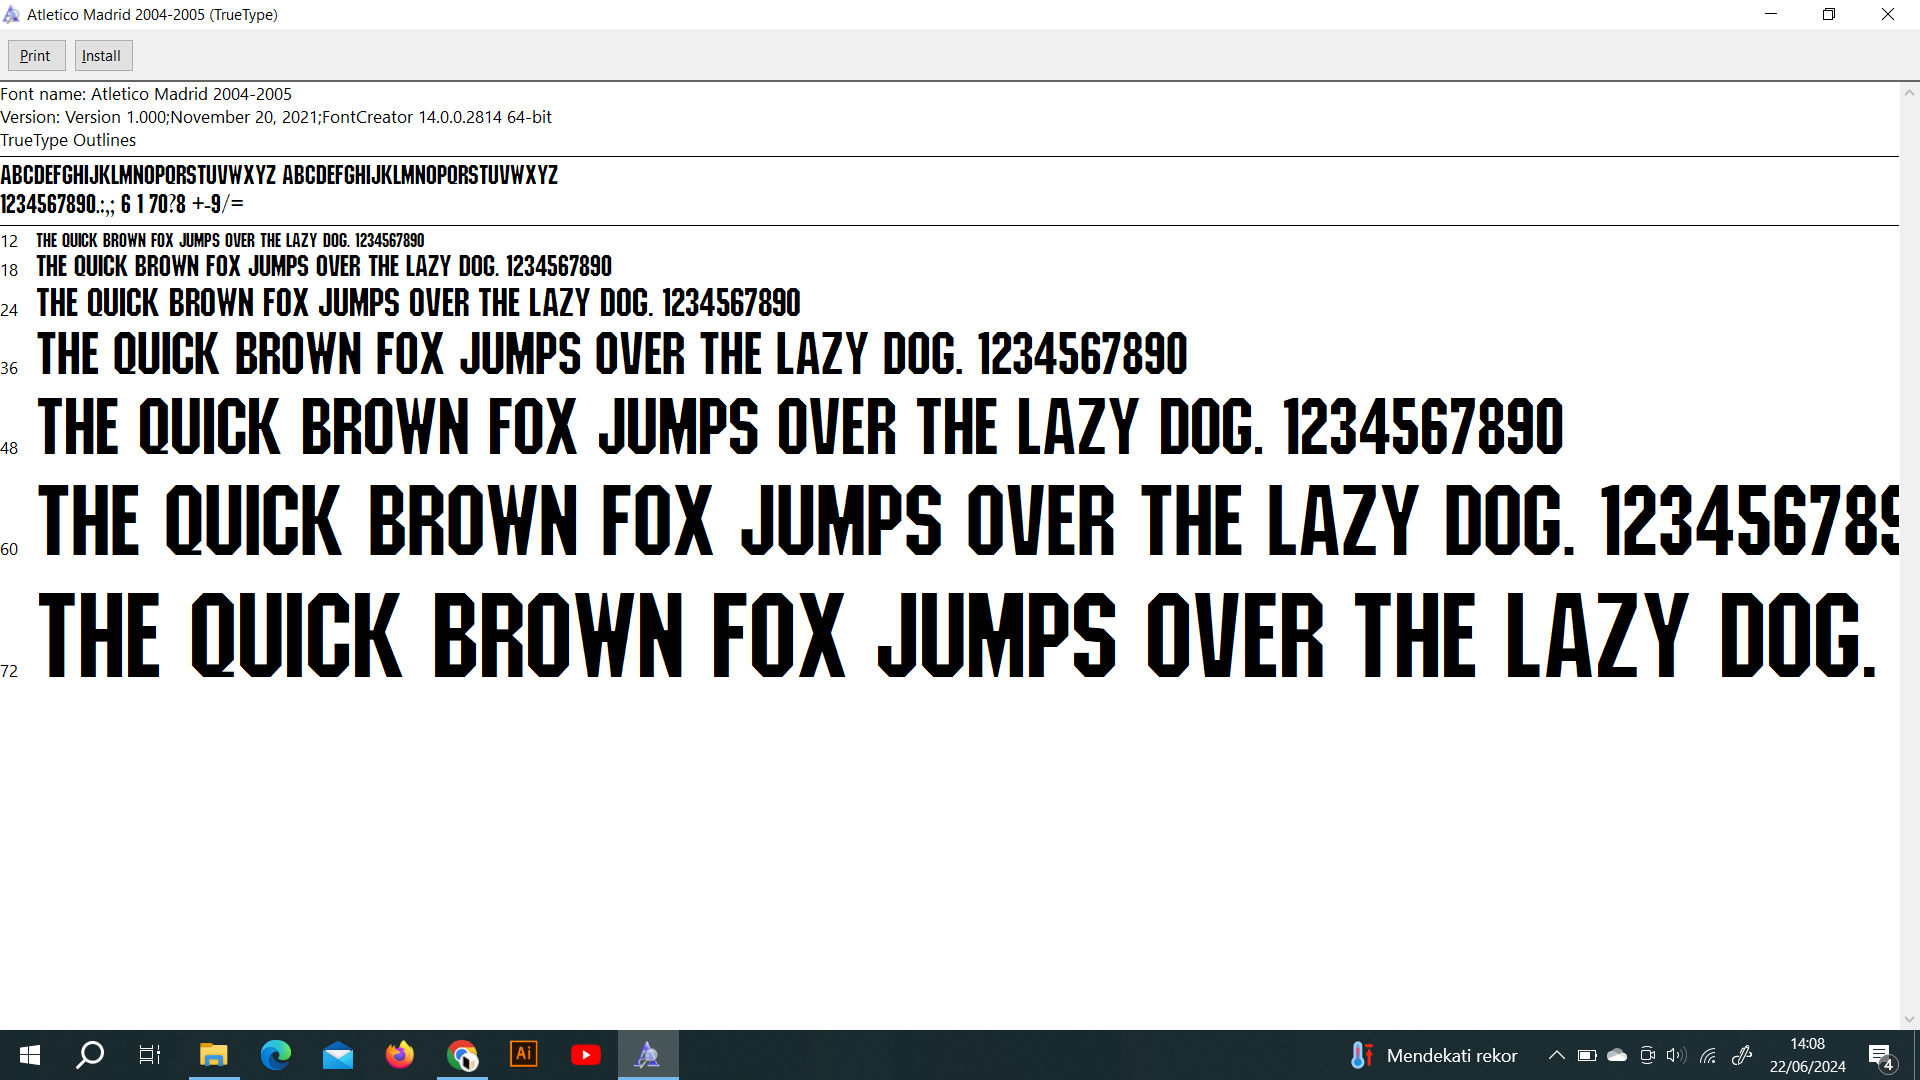Click the scrollbar down arrow
Viewport: 1920px width, 1080px height.
[1909, 1019]
